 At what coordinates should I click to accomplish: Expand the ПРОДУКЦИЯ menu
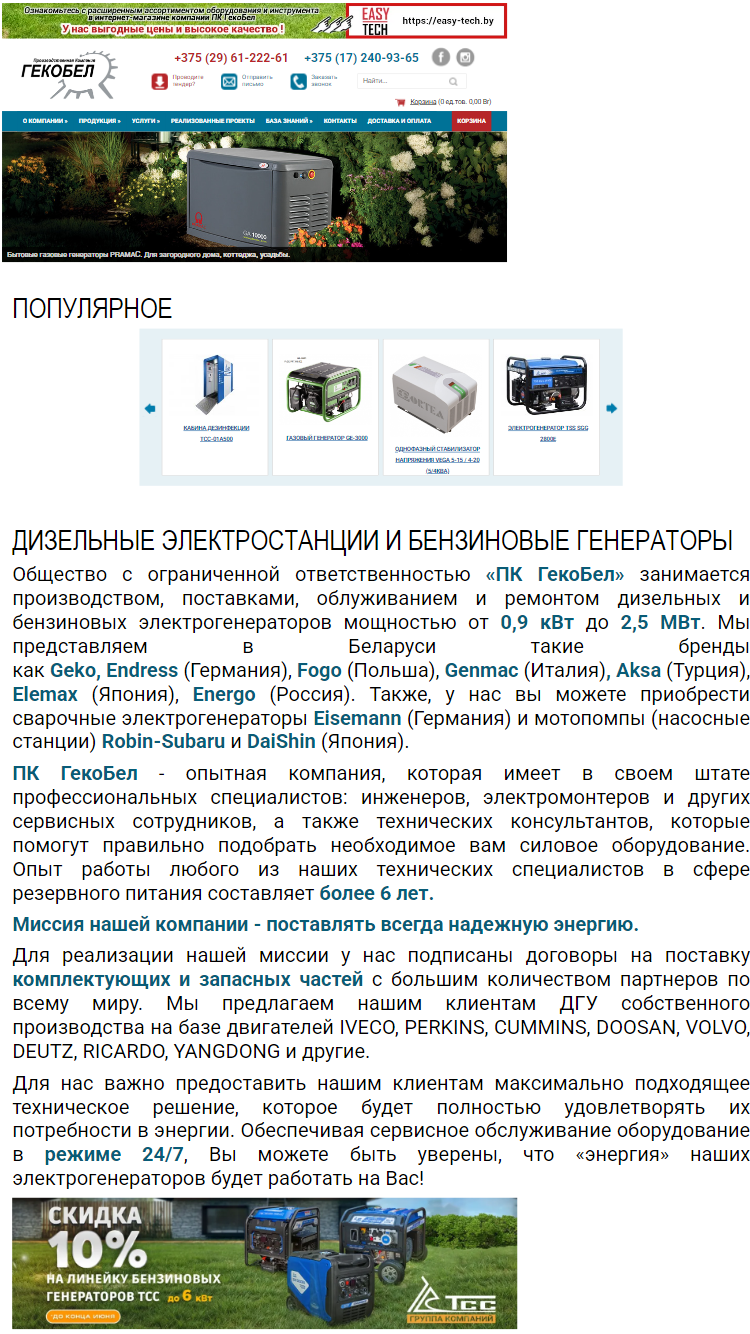click(99, 121)
